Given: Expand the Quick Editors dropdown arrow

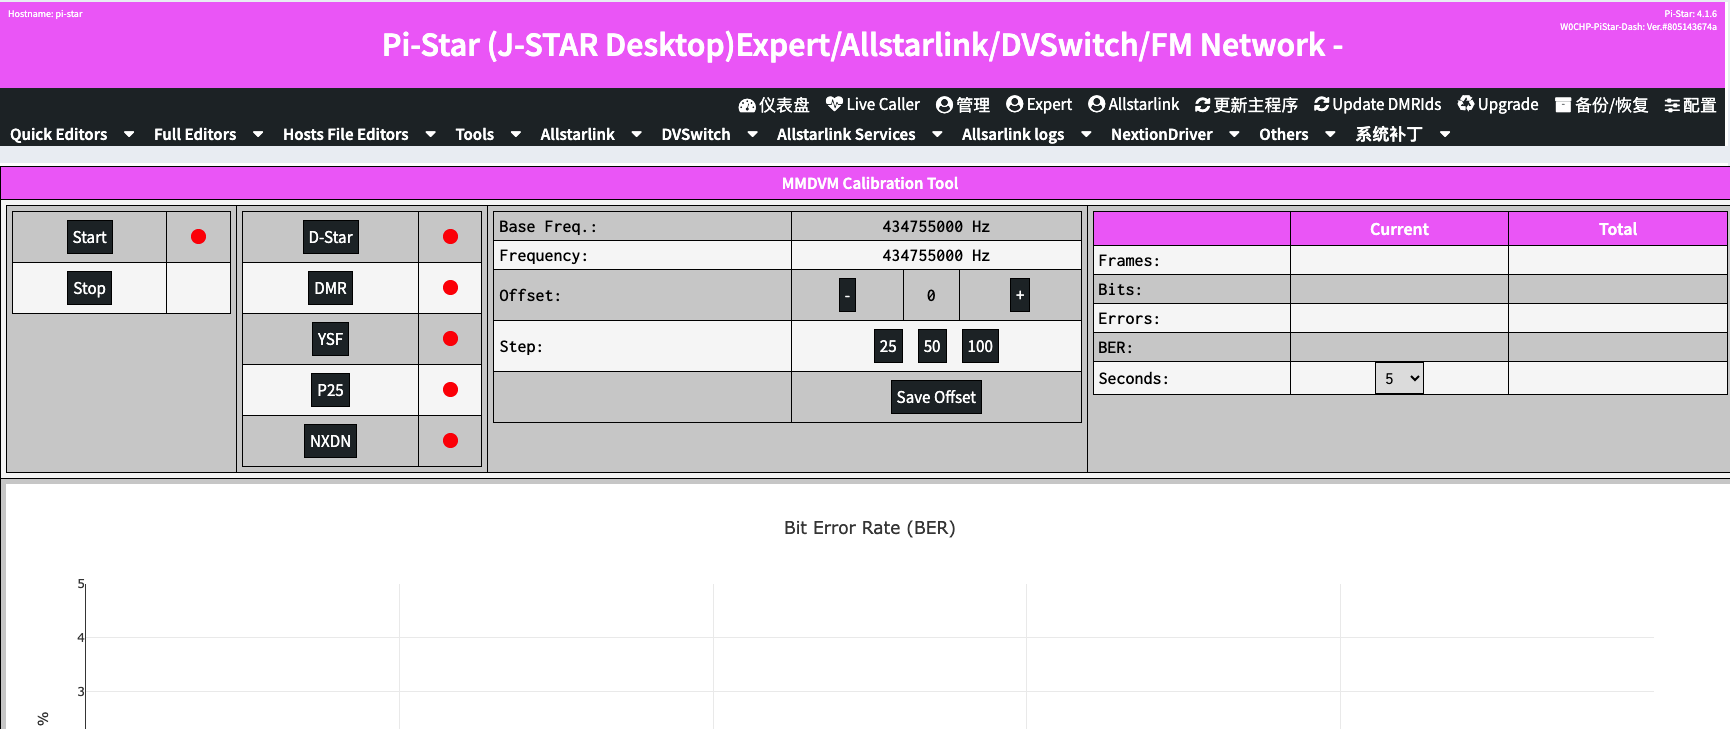Looking at the screenshot, I should [129, 134].
